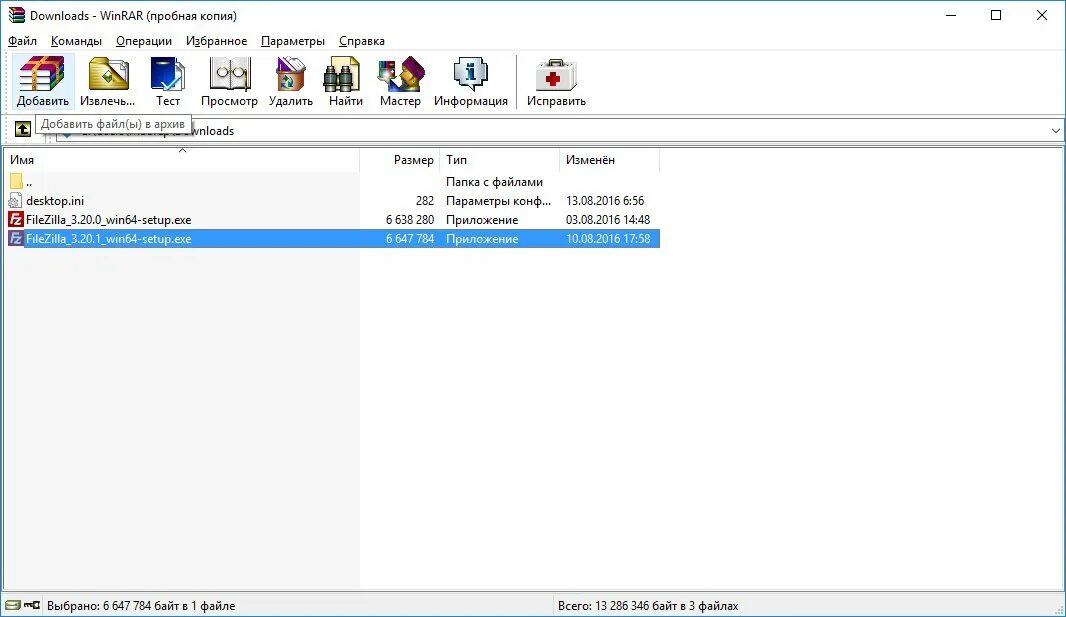Select FileZilla_3.20.0_win64-setup.exe file name
Image resolution: width=1066 pixels, height=617 pixels.
[x=109, y=219]
